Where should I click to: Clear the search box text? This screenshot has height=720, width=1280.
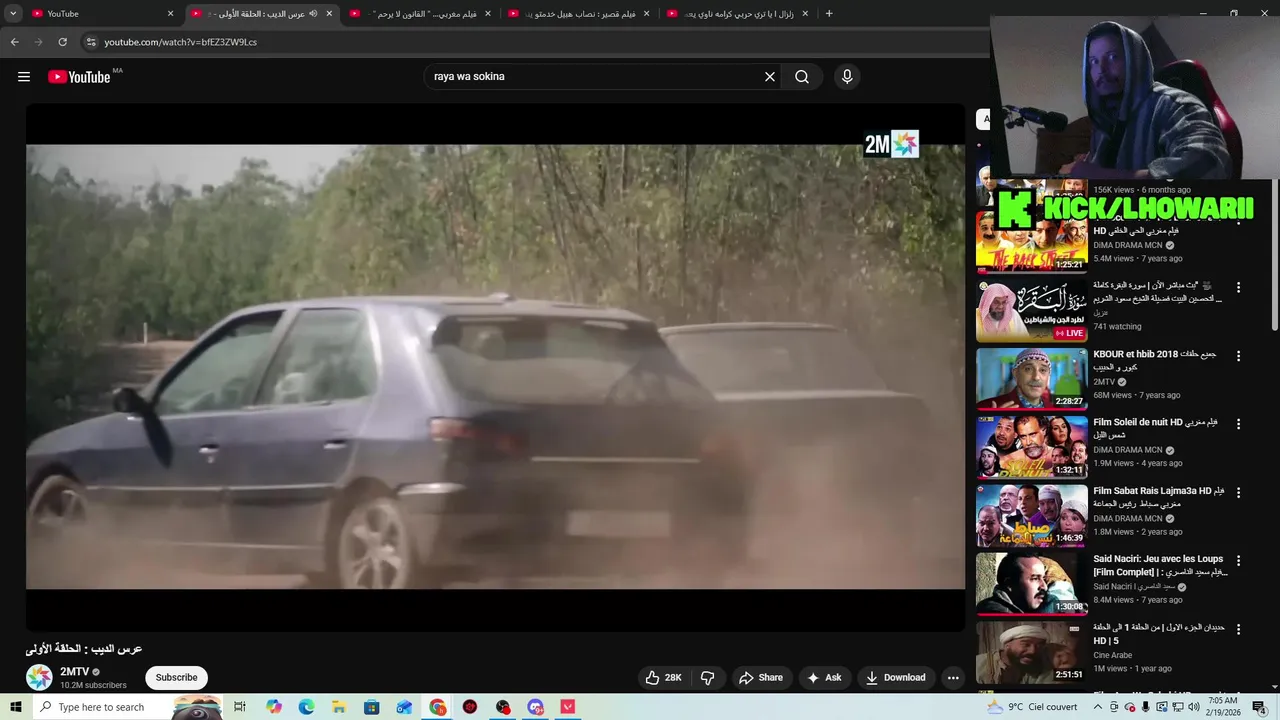[770, 77]
